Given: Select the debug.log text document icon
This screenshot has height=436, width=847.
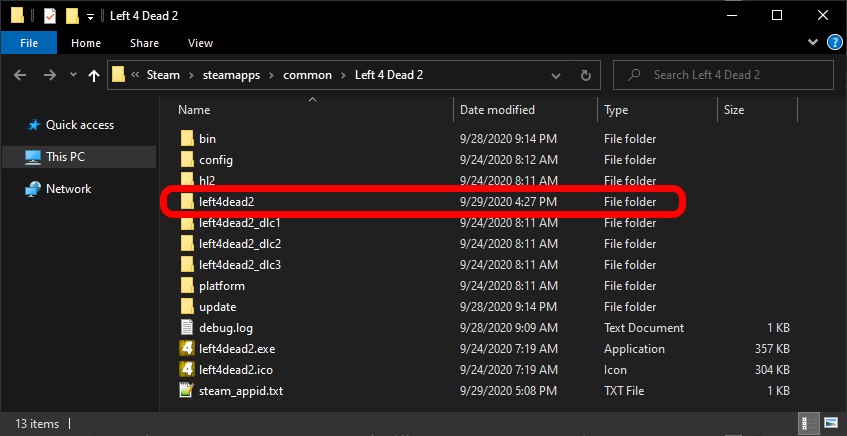Looking at the screenshot, I should [186, 328].
